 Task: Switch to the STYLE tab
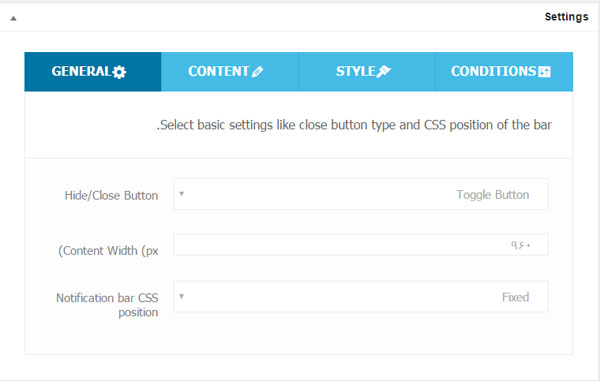(367, 72)
